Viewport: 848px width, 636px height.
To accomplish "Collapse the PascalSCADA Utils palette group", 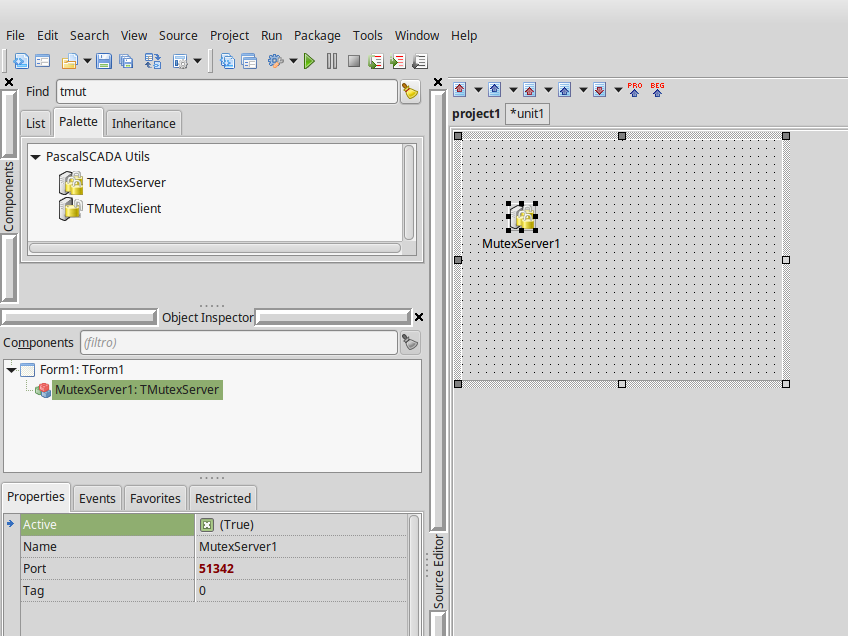I will (x=36, y=156).
